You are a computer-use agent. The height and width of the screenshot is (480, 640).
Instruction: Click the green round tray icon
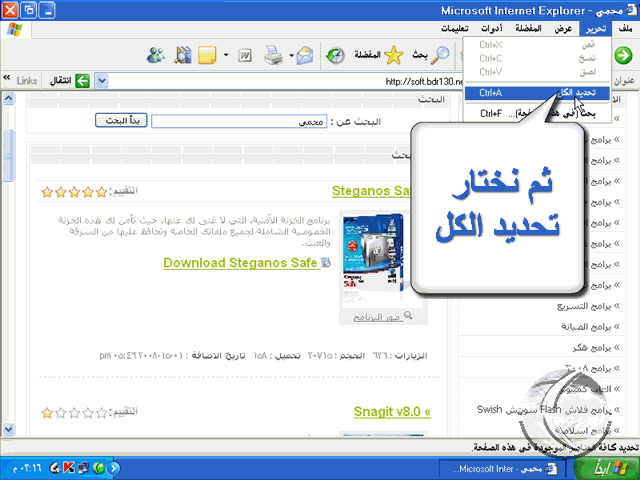pyautogui.click(x=98, y=468)
